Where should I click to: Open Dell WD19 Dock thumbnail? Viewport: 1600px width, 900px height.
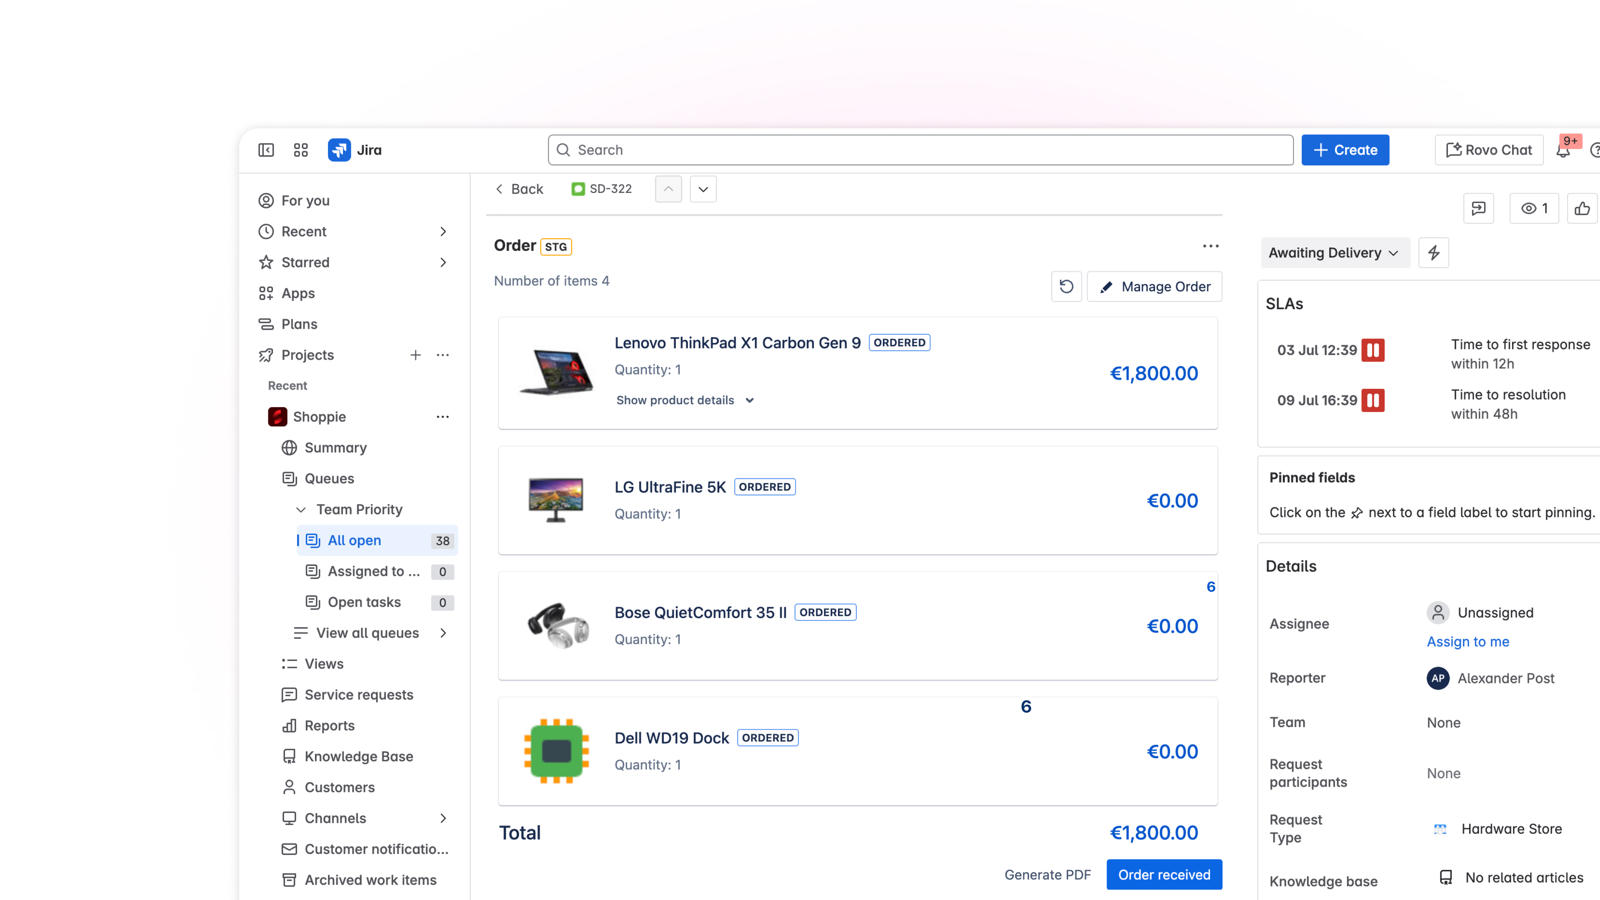pyautogui.click(x=556, y=751)
